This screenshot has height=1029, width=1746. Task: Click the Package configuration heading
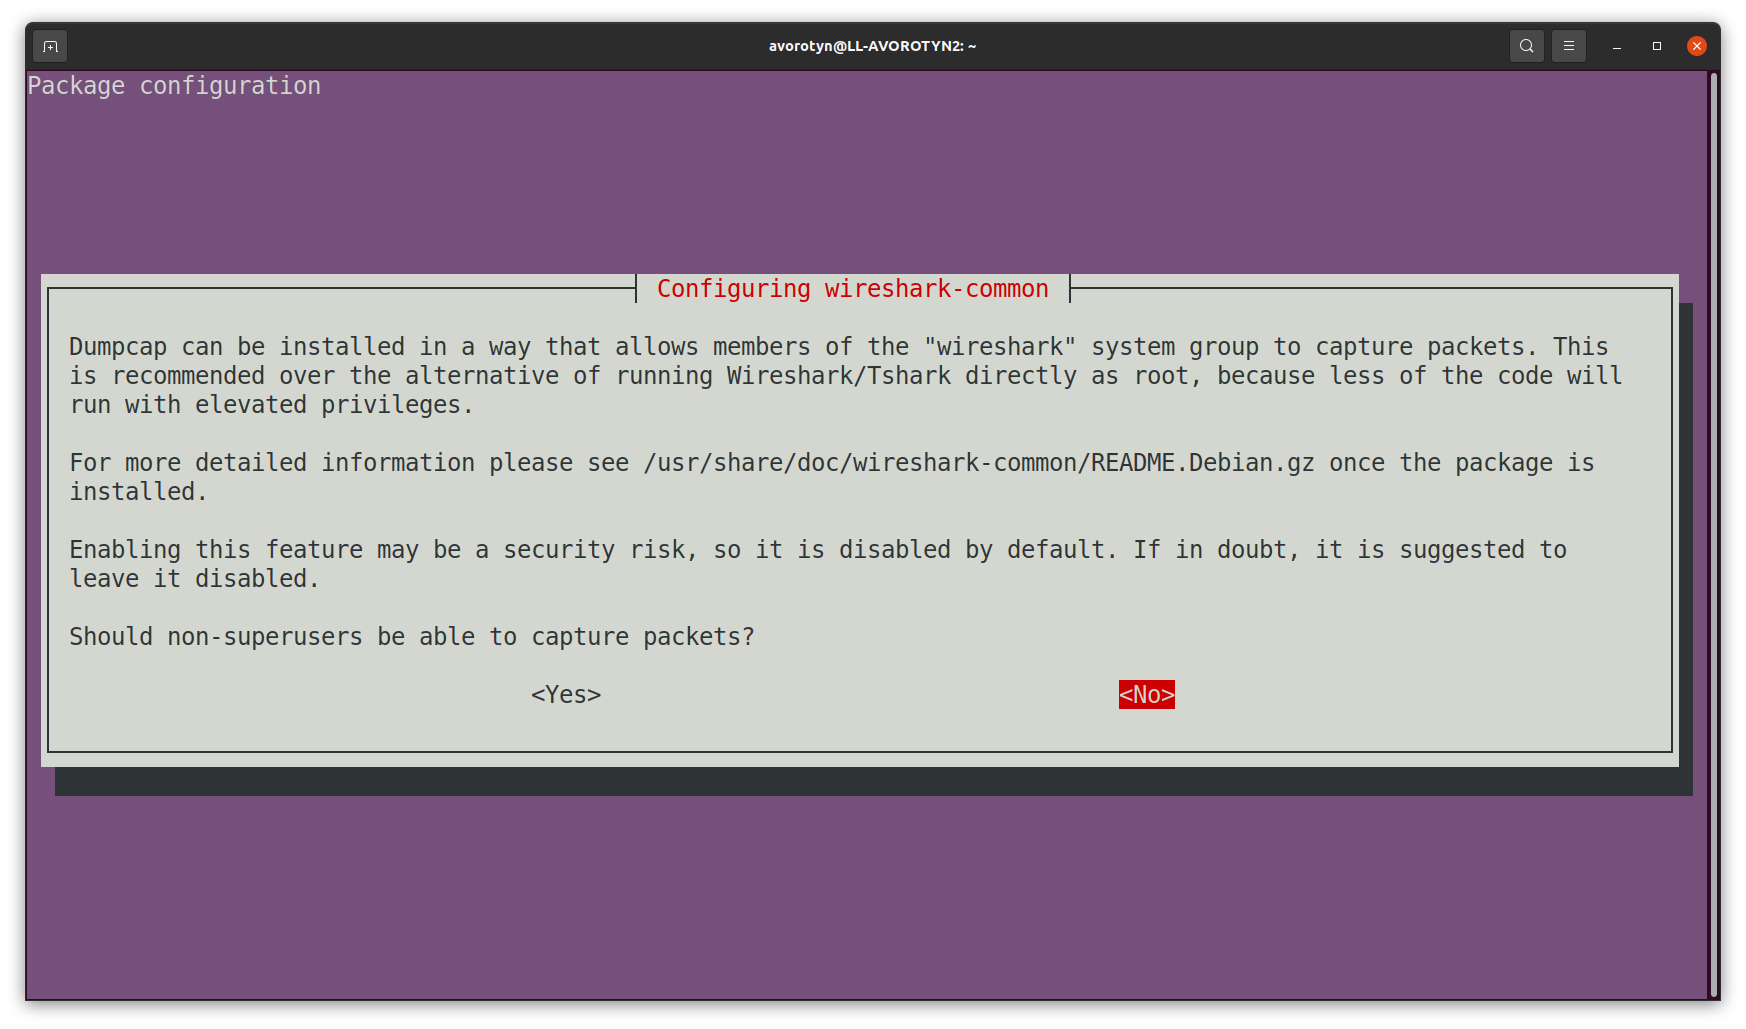click(x=174, y=86)
